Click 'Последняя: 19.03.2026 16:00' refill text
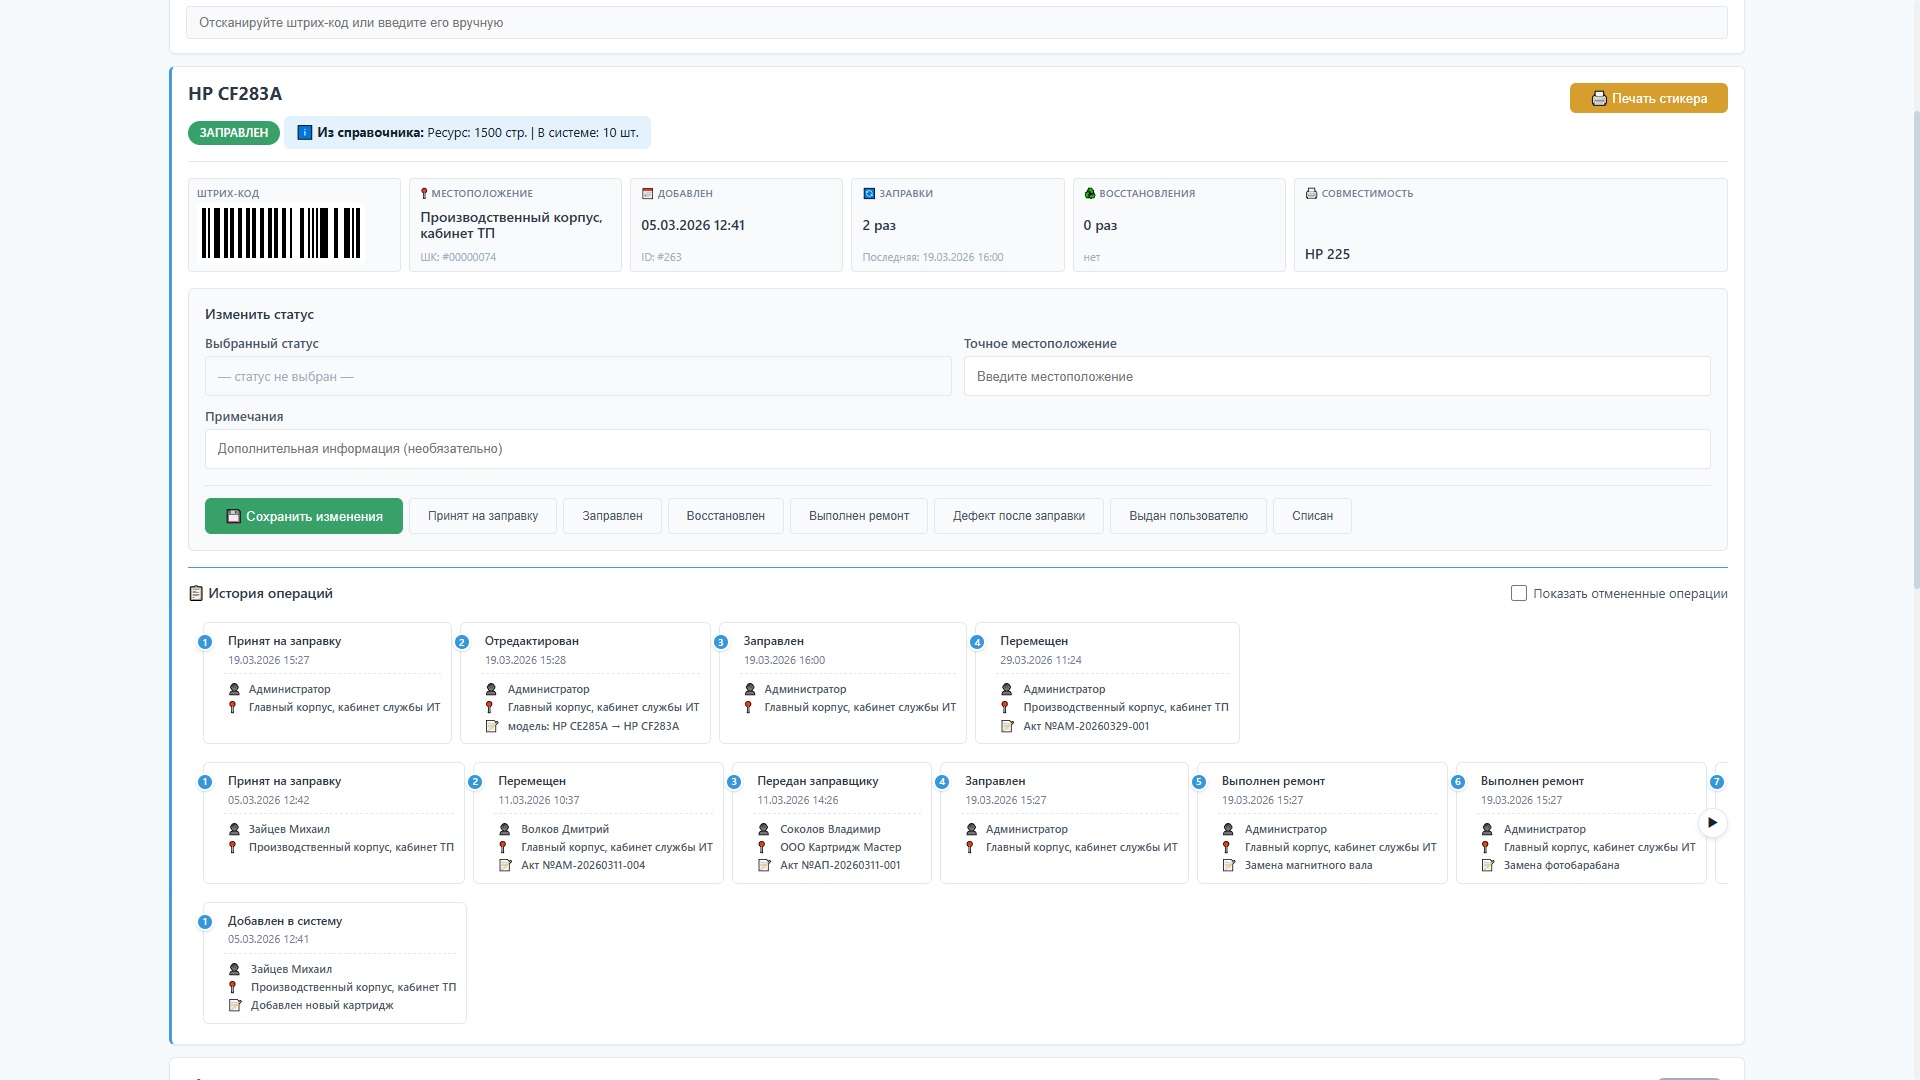The height and width of the screenshot is (1080, 1920). pos(933,257)
